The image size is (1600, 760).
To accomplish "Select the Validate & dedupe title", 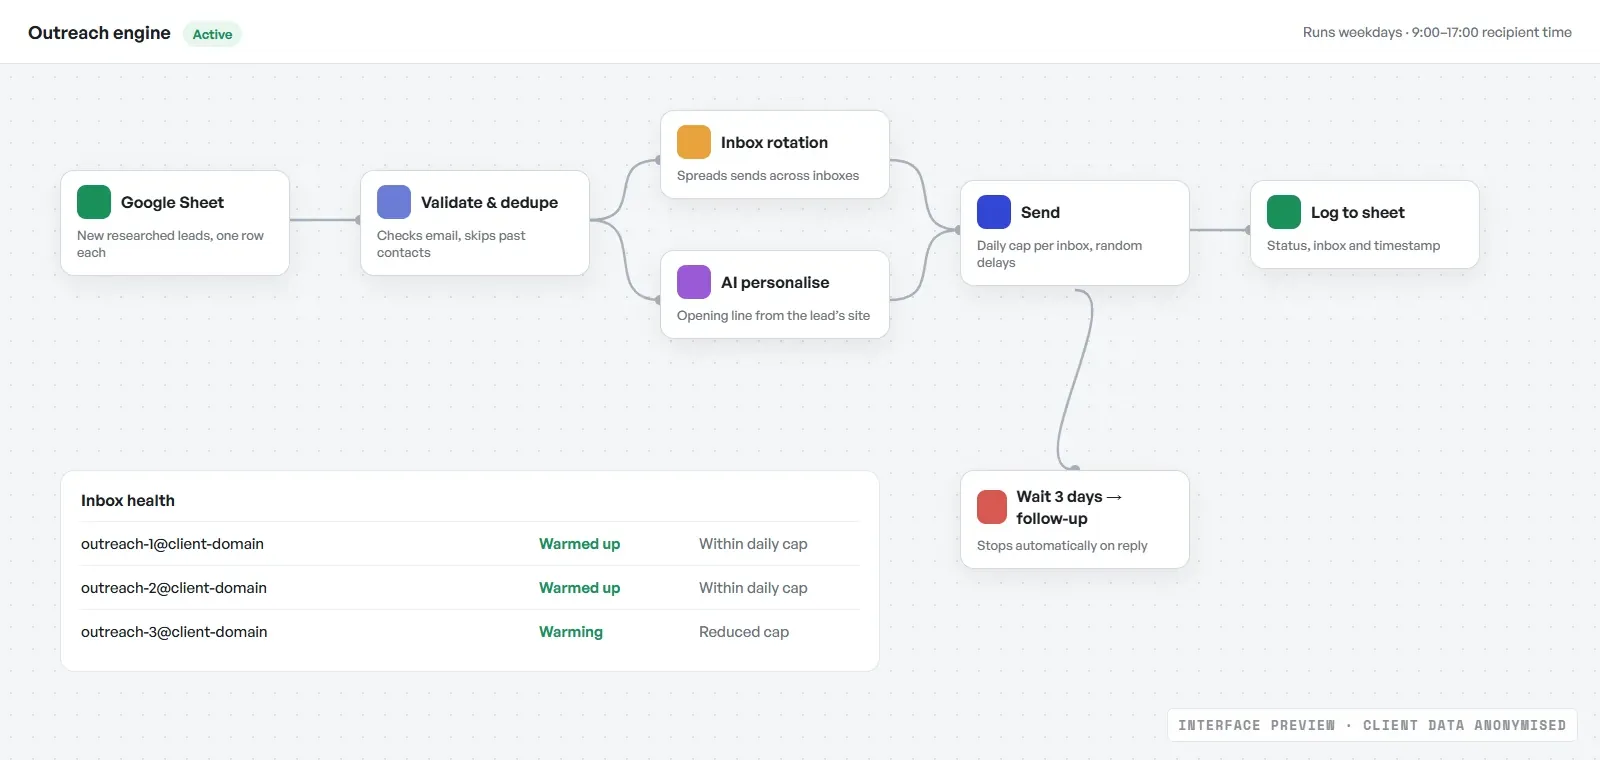I will coord(489,202).
